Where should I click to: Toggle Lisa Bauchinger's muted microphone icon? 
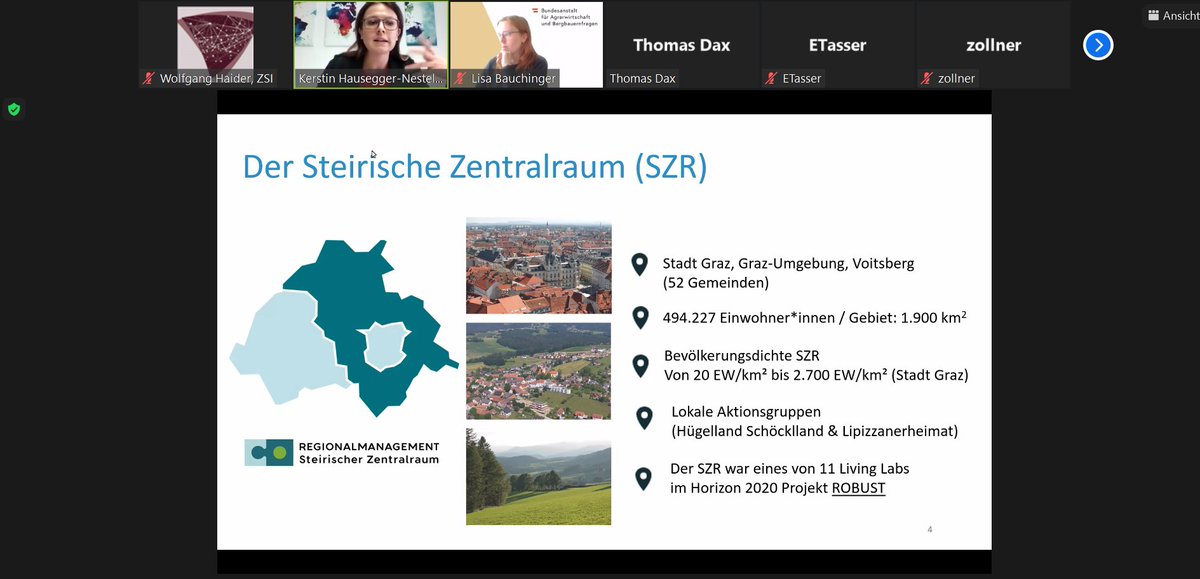click(462, 78)
